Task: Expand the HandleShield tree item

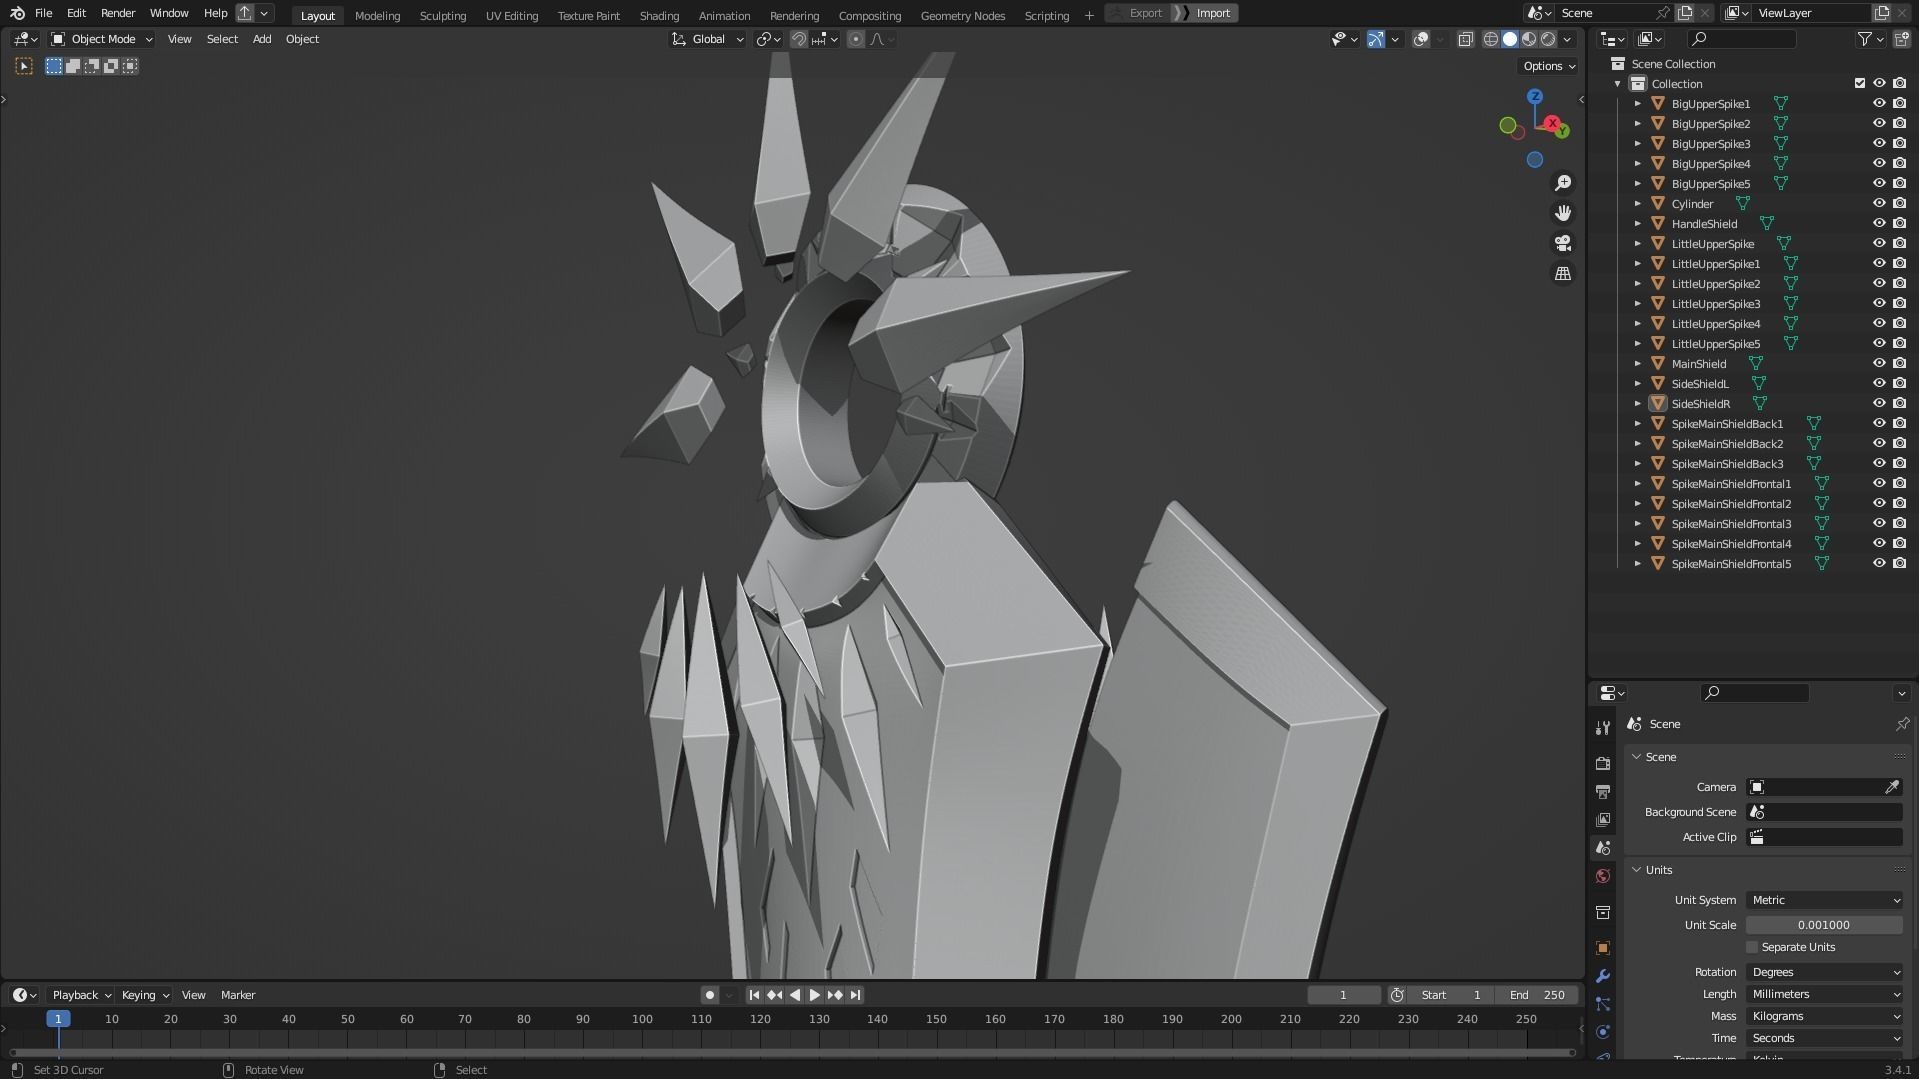Action: 1638,223
